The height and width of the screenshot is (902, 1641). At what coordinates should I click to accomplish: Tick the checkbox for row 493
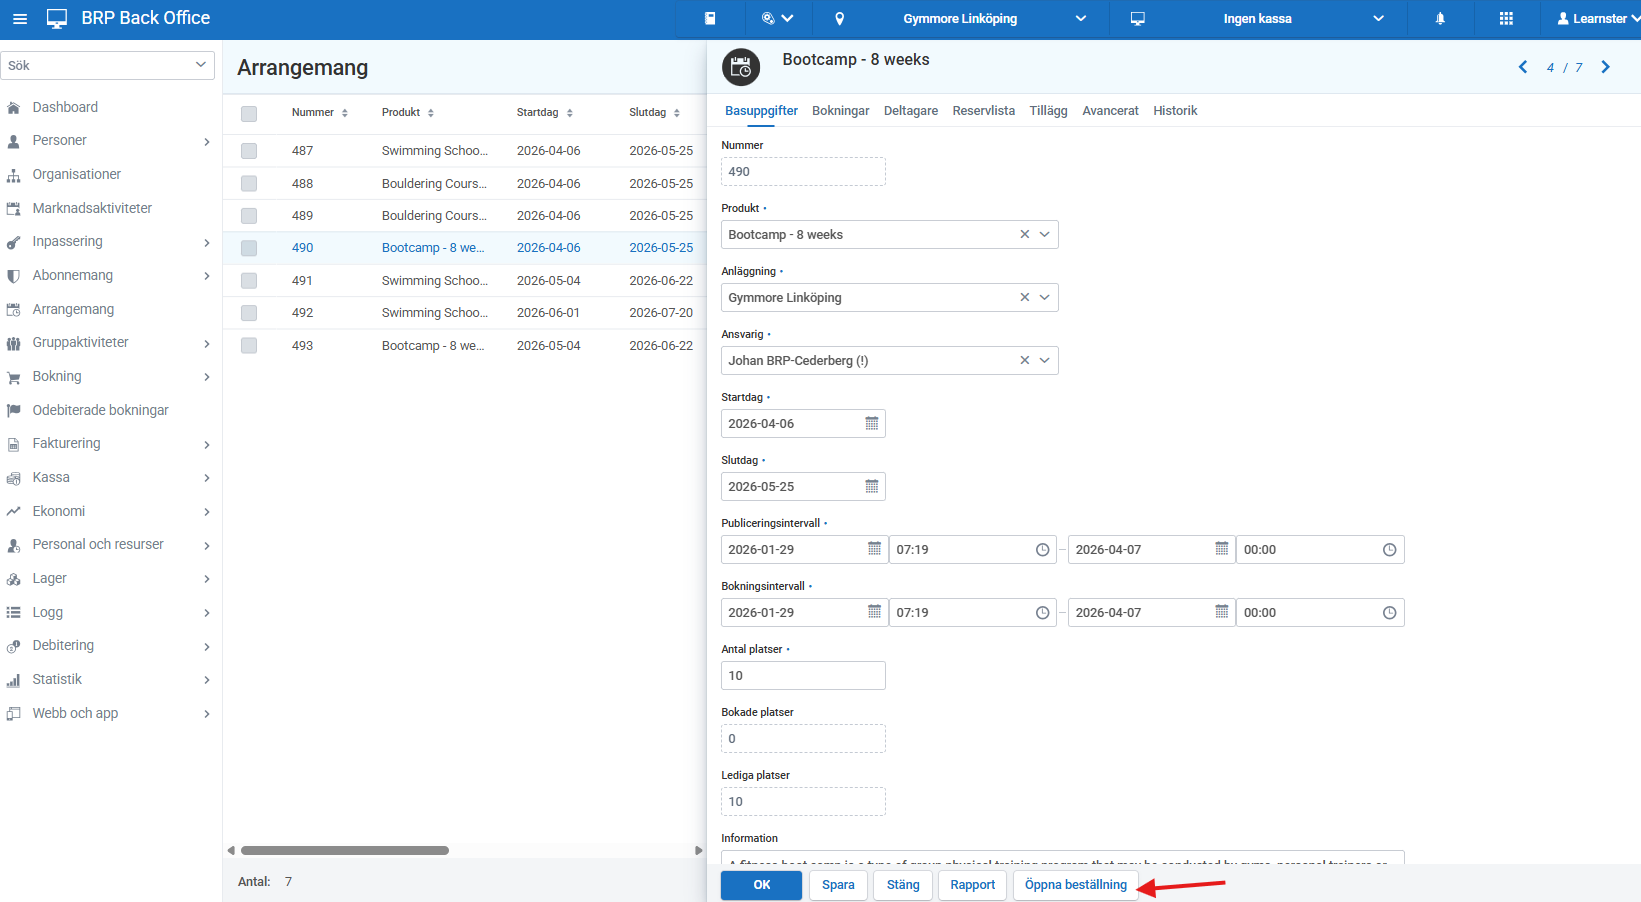249,346
